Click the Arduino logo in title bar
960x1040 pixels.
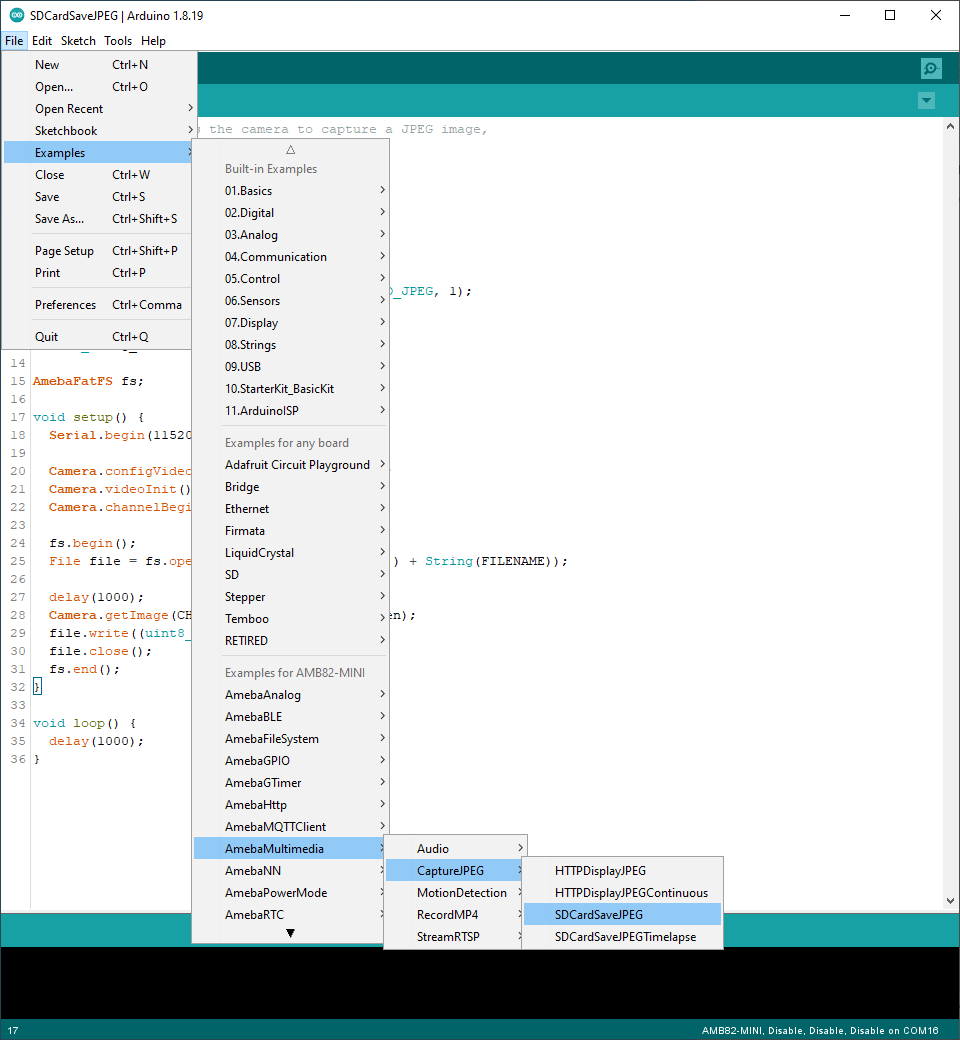(17, 15)
